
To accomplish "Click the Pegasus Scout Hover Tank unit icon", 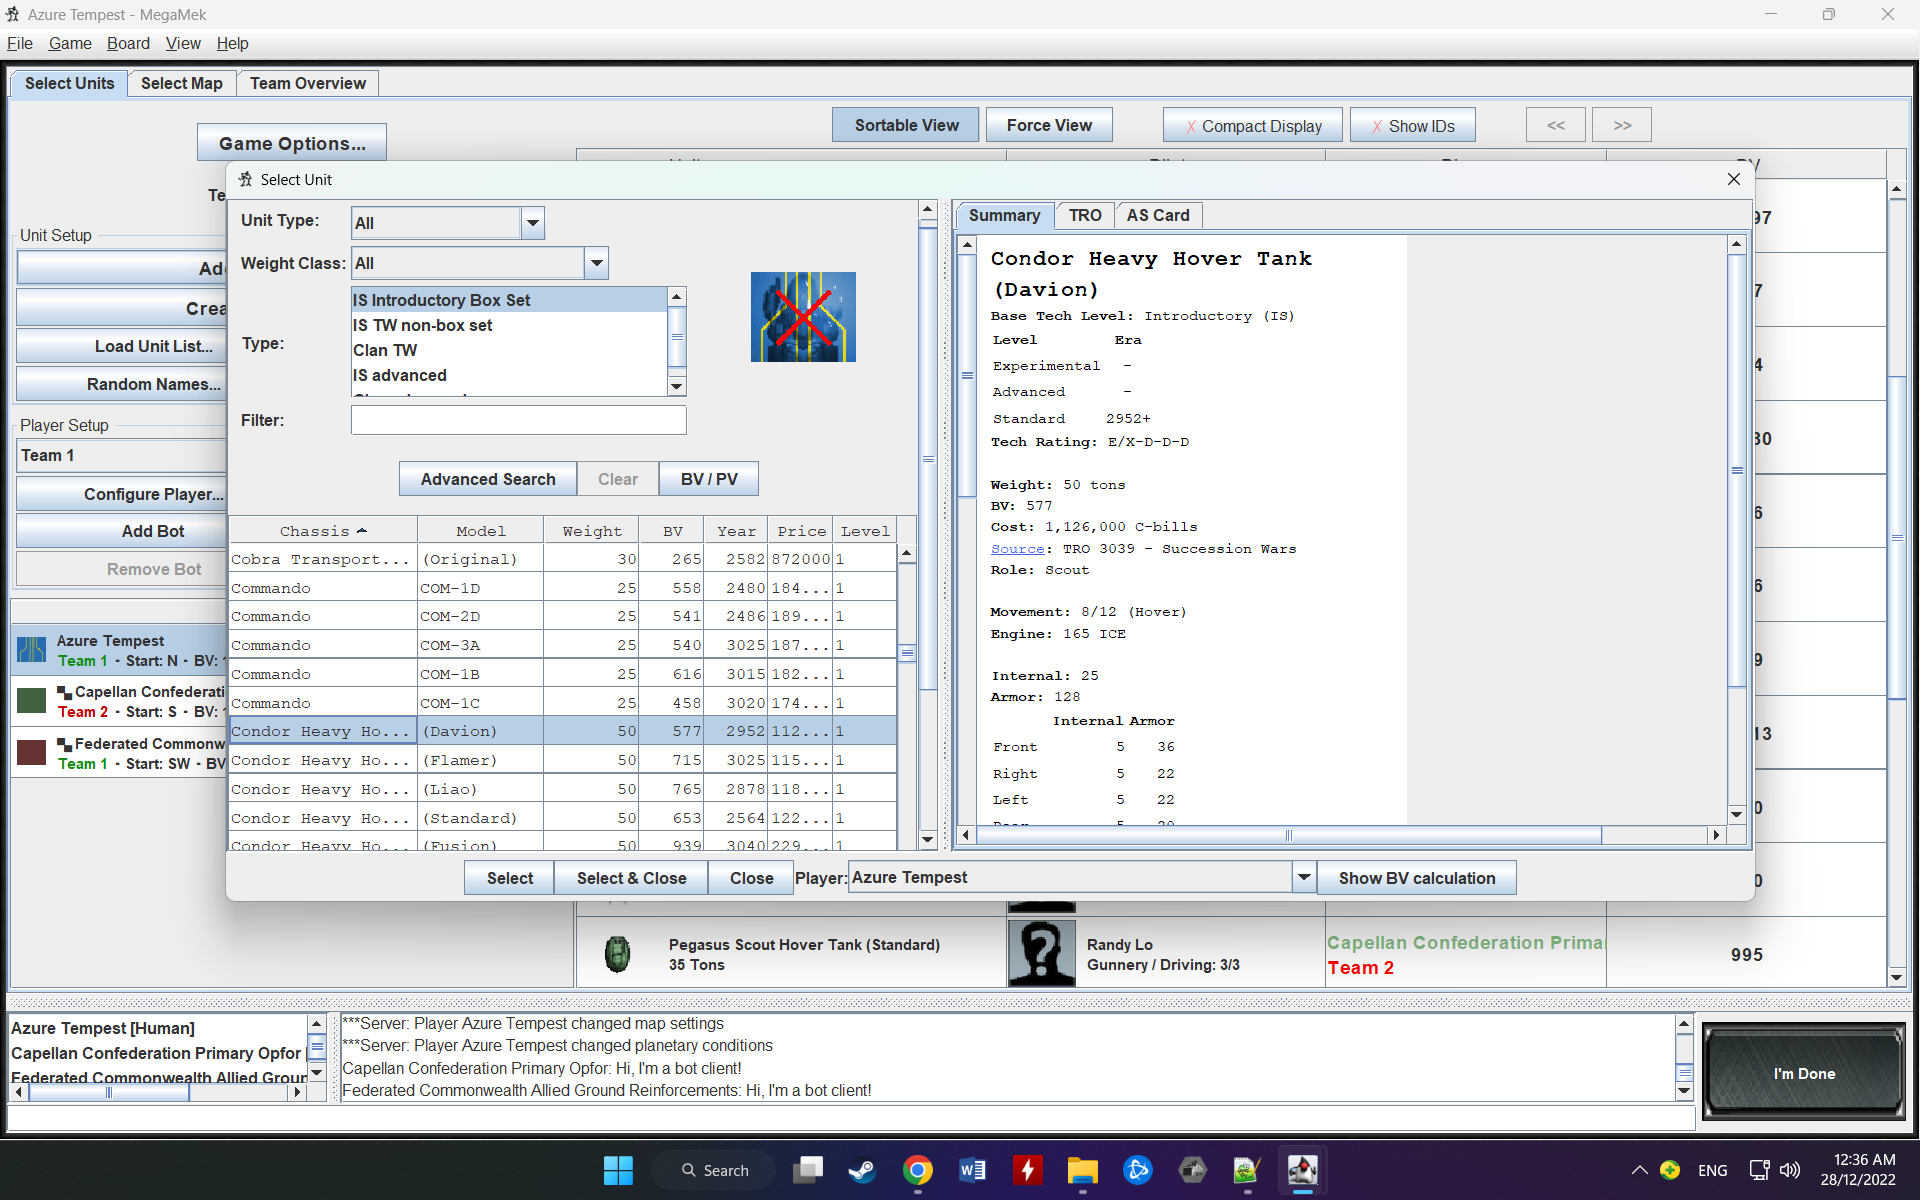I will (618, 954).
